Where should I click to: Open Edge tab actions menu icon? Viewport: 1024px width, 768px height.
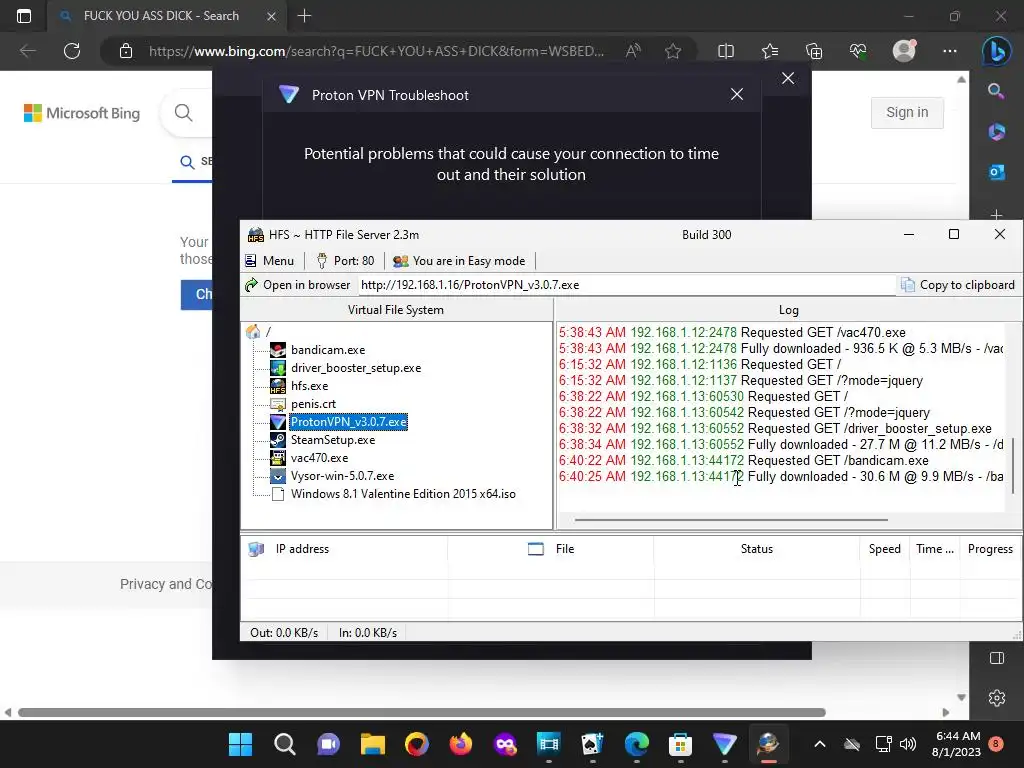pos(24,16)
